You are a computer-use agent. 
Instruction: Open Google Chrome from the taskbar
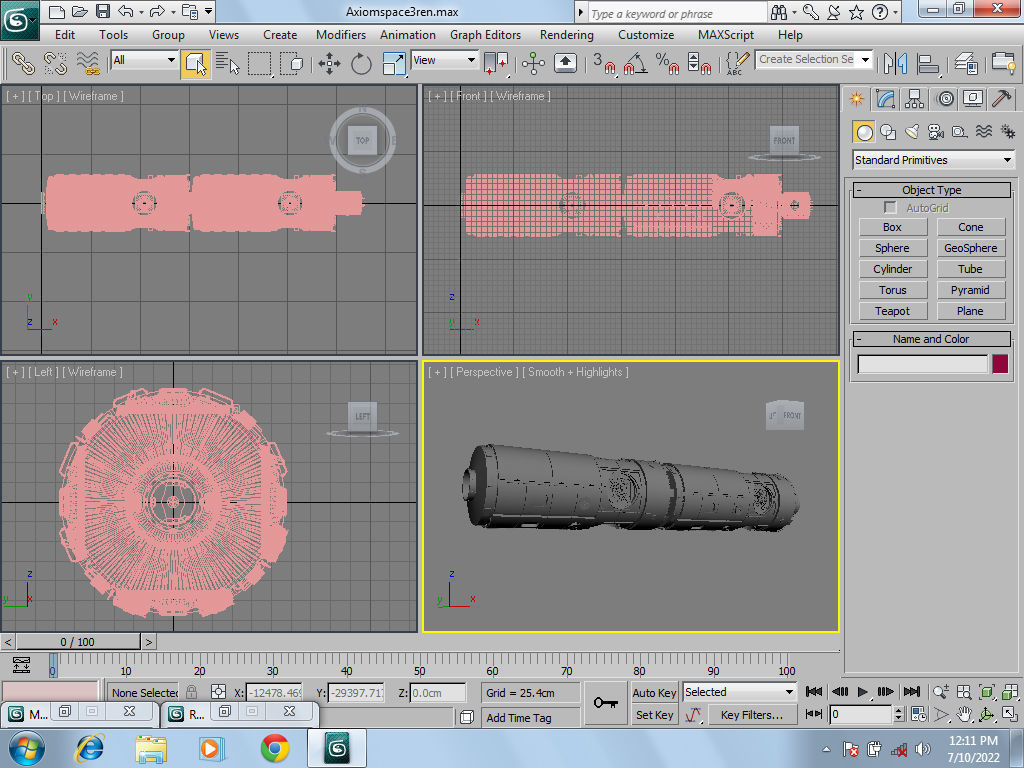click(x=275, y=748)
